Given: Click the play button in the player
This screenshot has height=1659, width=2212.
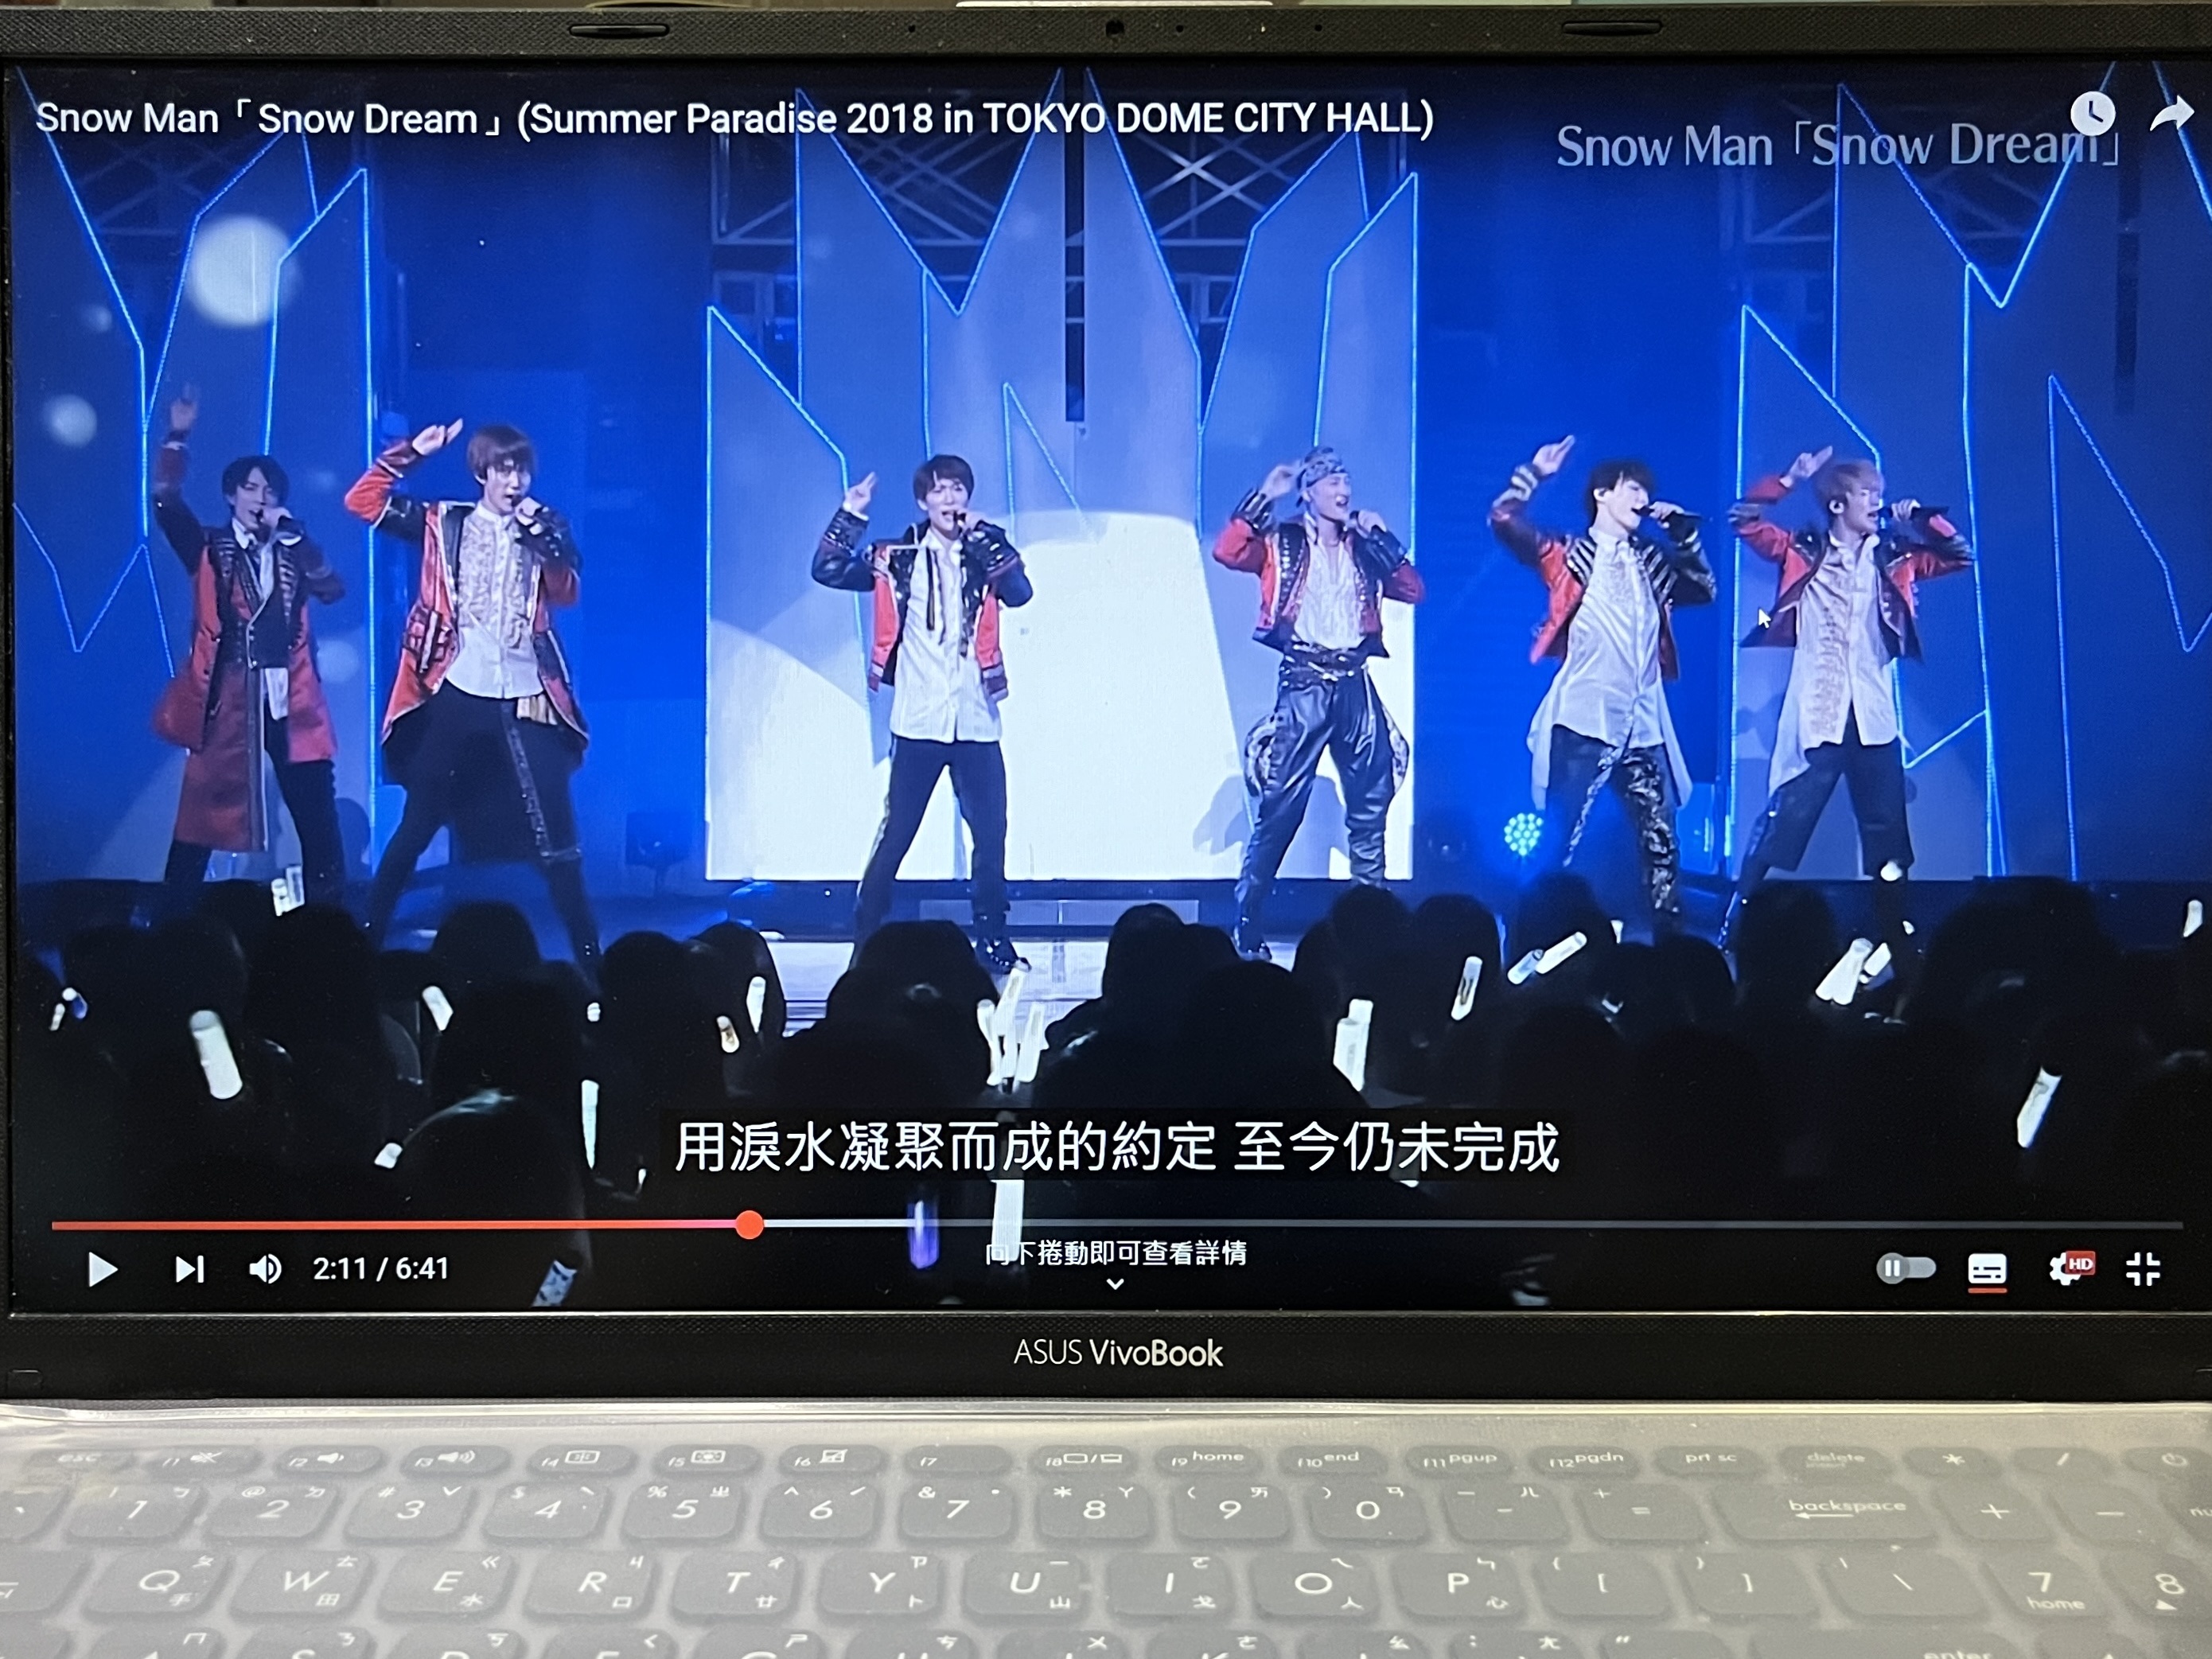Looking at the screenshot, I should [102, 1270].
